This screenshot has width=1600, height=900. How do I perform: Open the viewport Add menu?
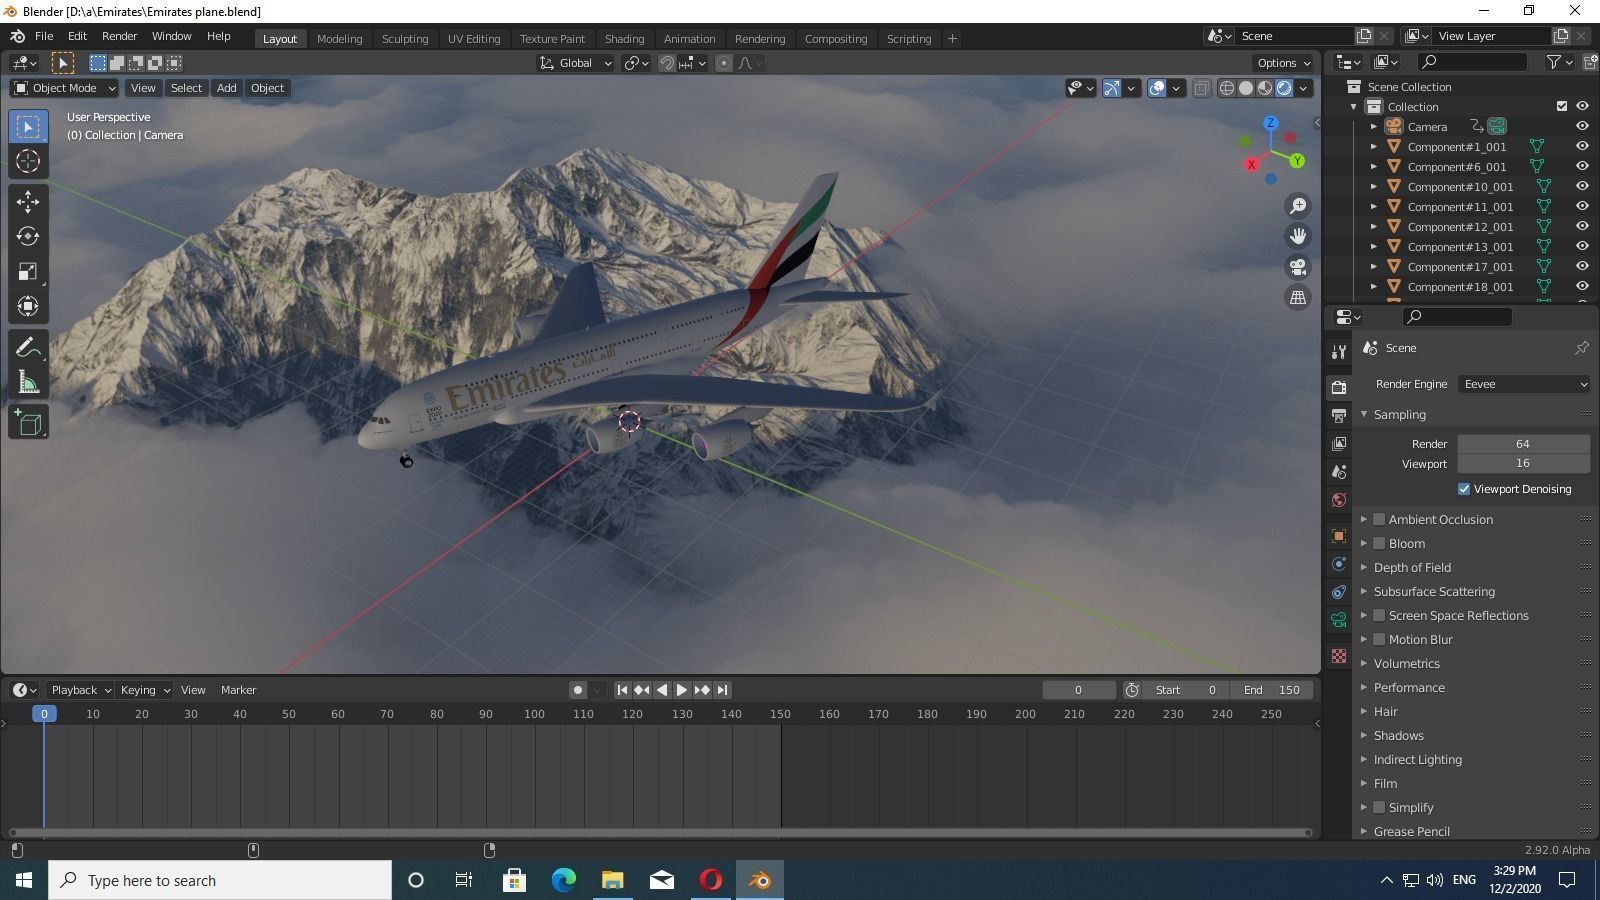[226, 88]
